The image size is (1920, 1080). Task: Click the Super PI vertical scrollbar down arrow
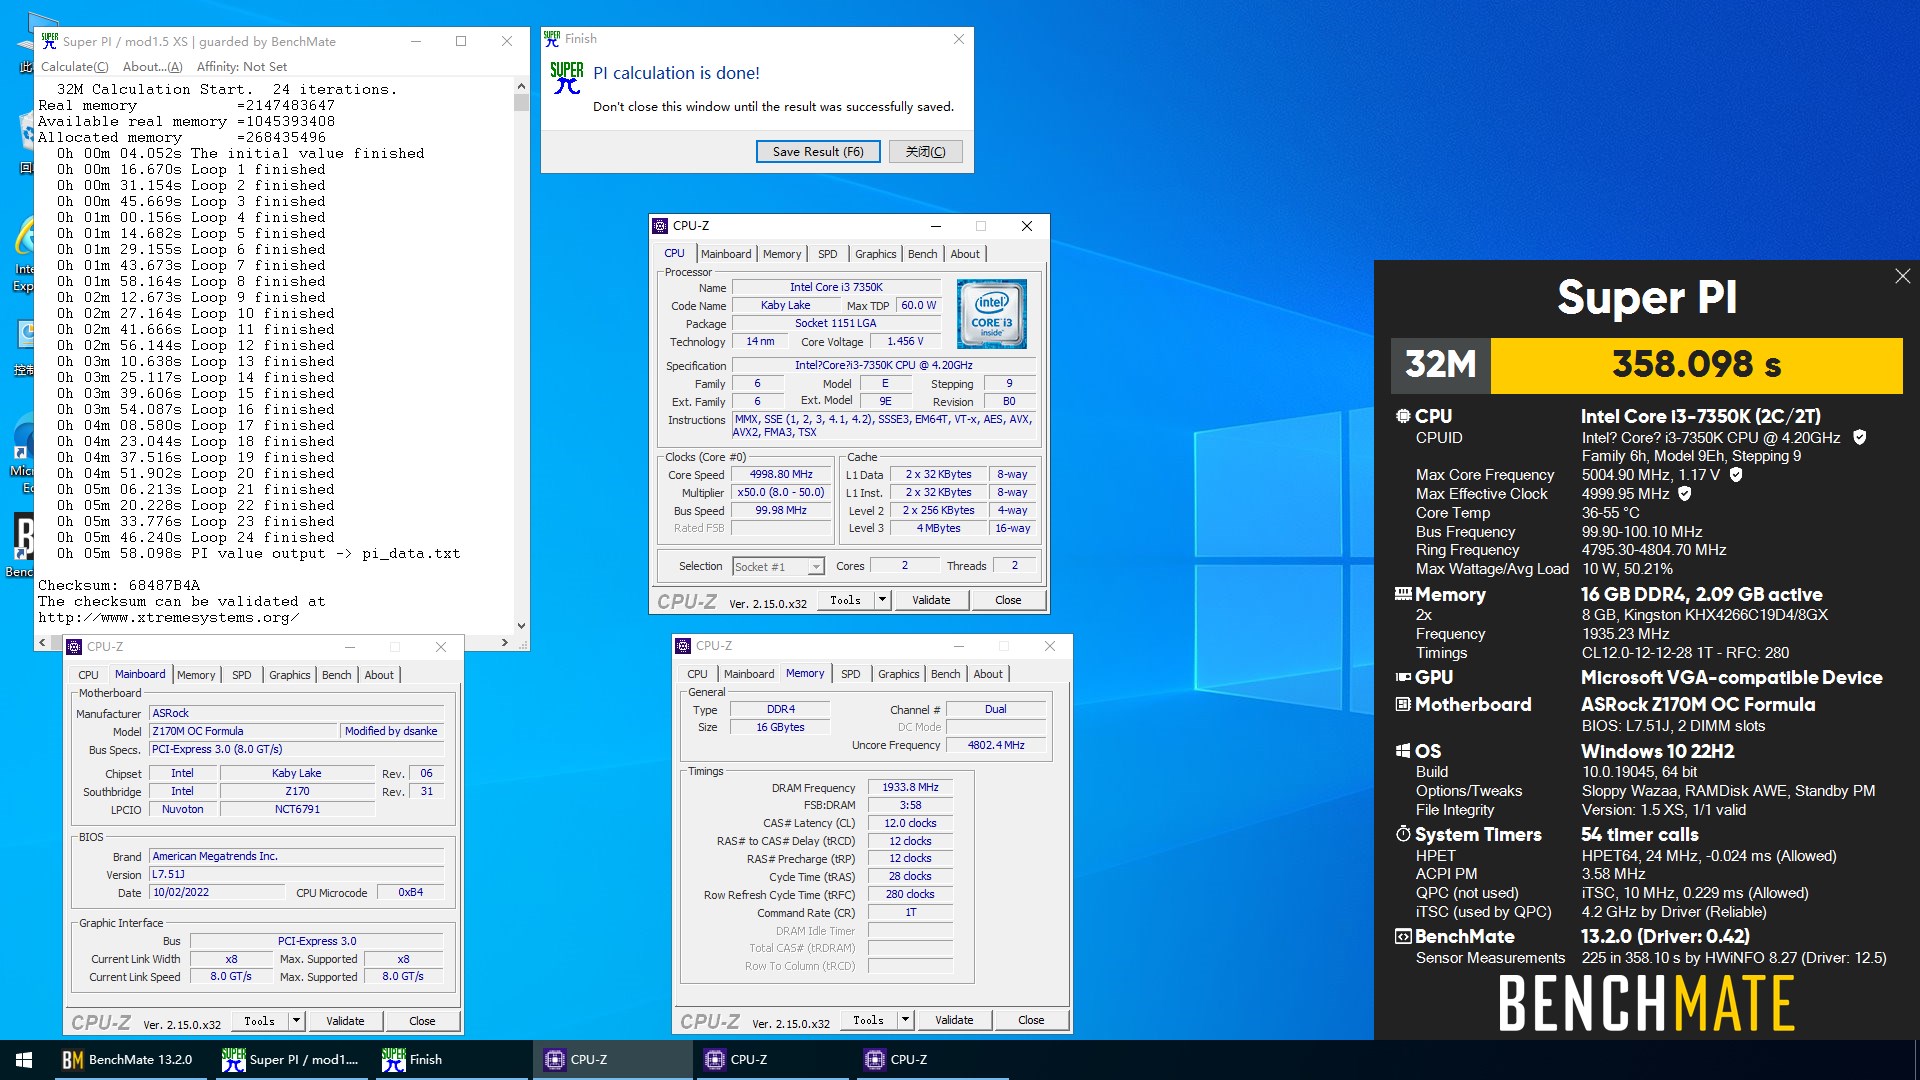(x=521, y=626)
